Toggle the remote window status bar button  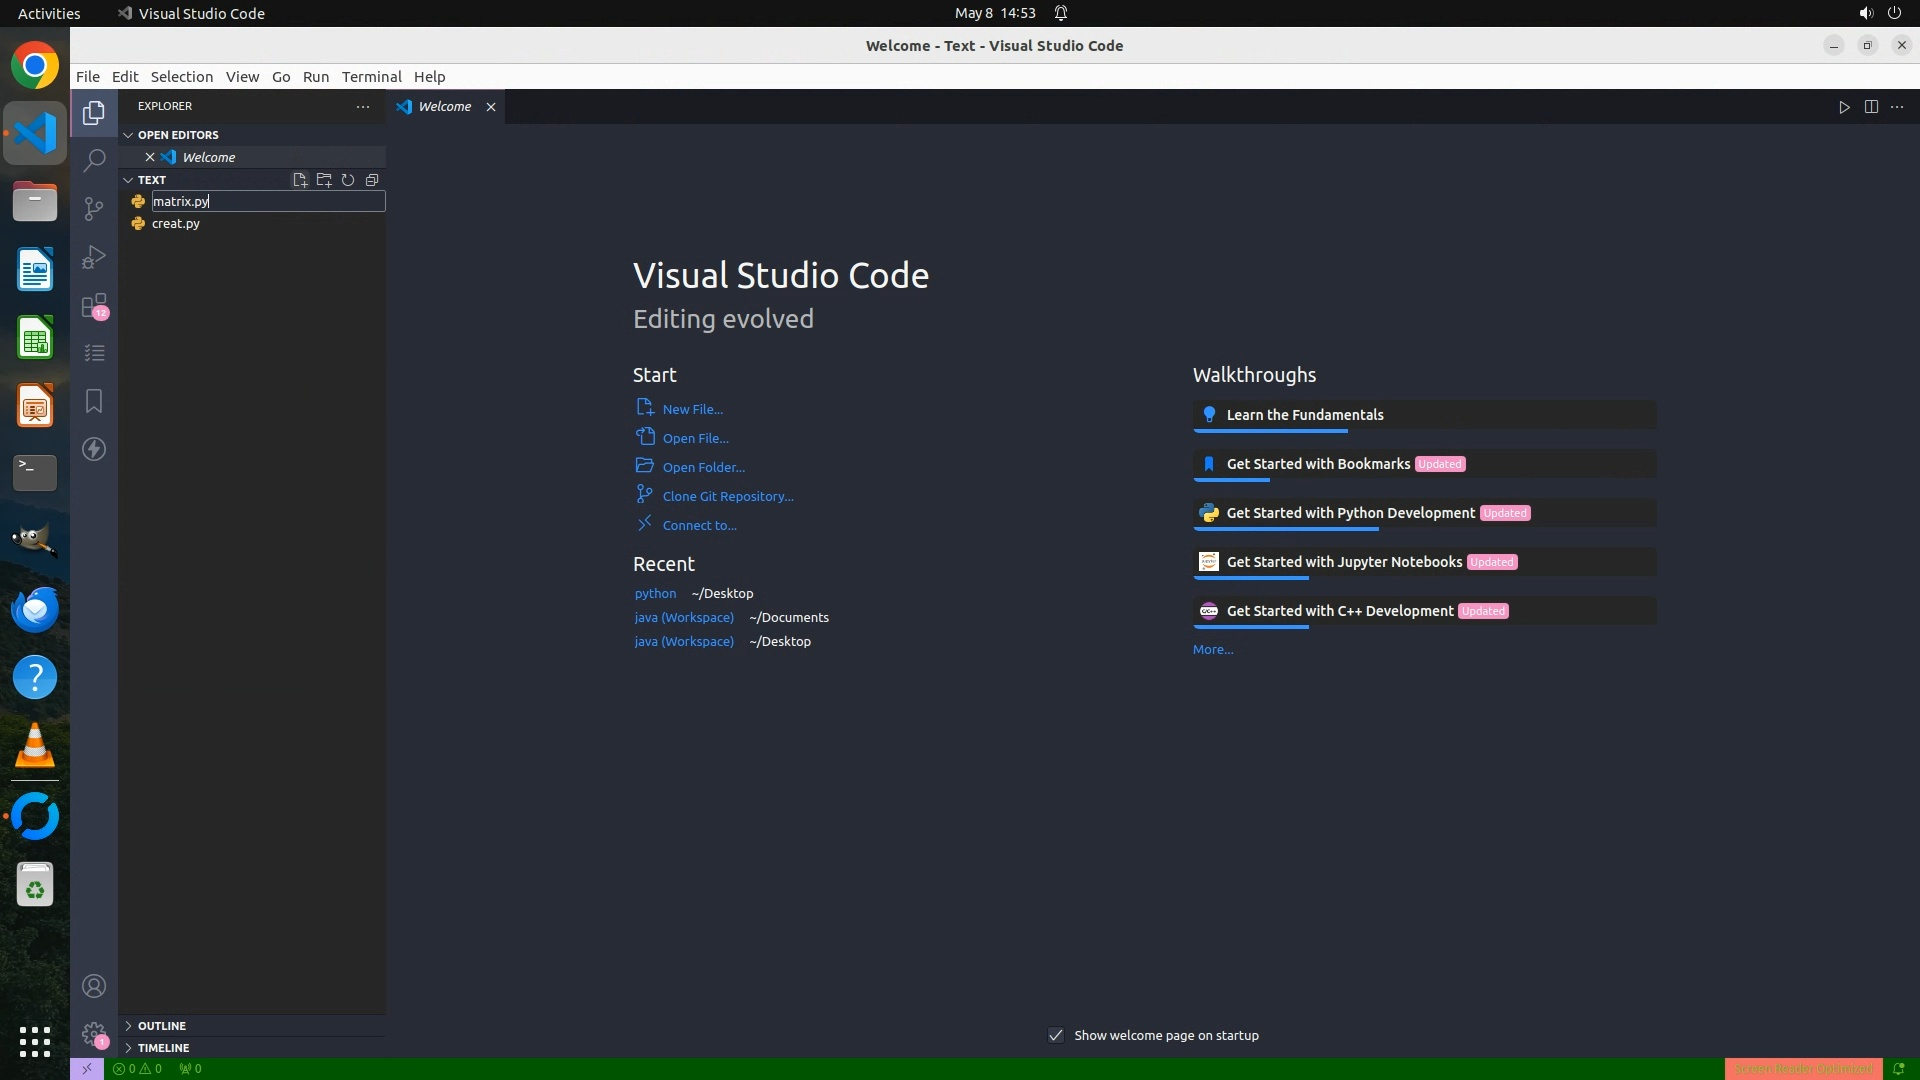pos(86,1068)
